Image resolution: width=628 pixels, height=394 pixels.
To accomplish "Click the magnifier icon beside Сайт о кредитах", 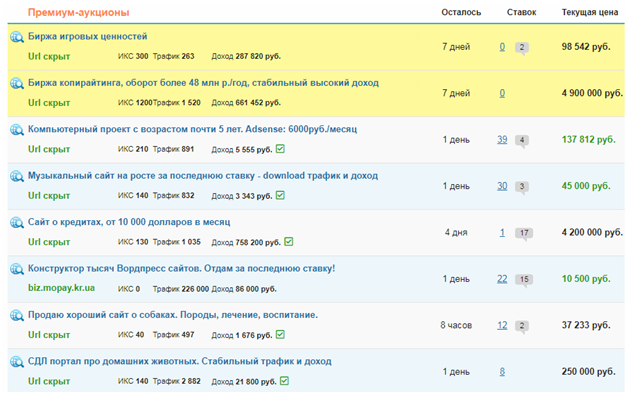I will pos(17,223).
